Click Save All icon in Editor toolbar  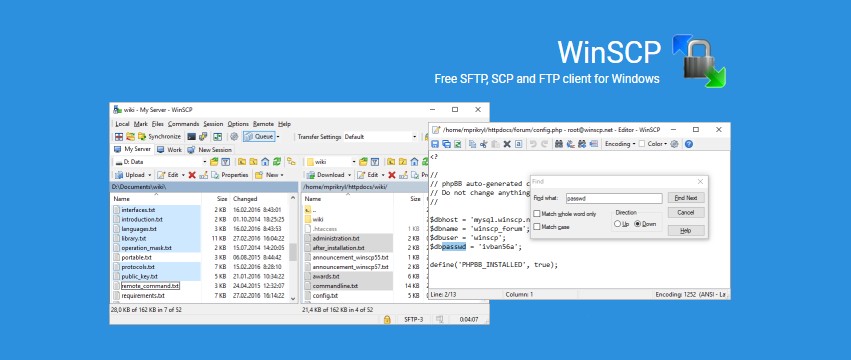click(x=447, y=144)
